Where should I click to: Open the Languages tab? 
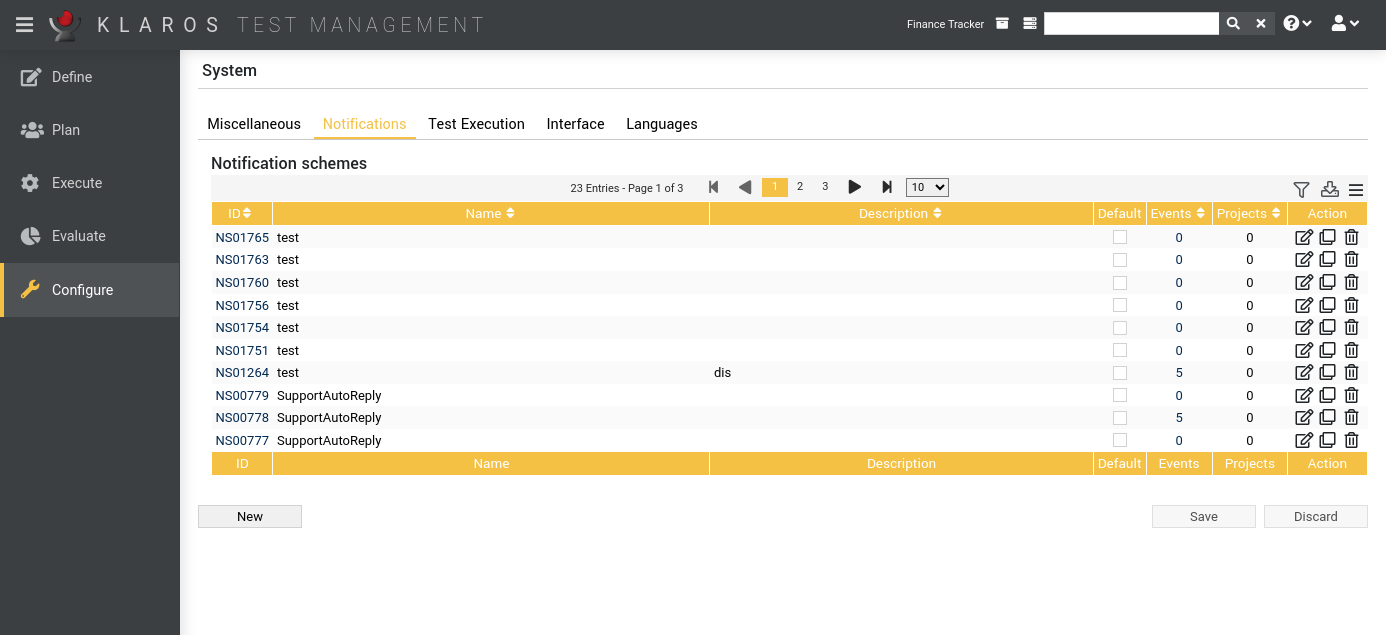pyautogui.click(x=661, y=123)
